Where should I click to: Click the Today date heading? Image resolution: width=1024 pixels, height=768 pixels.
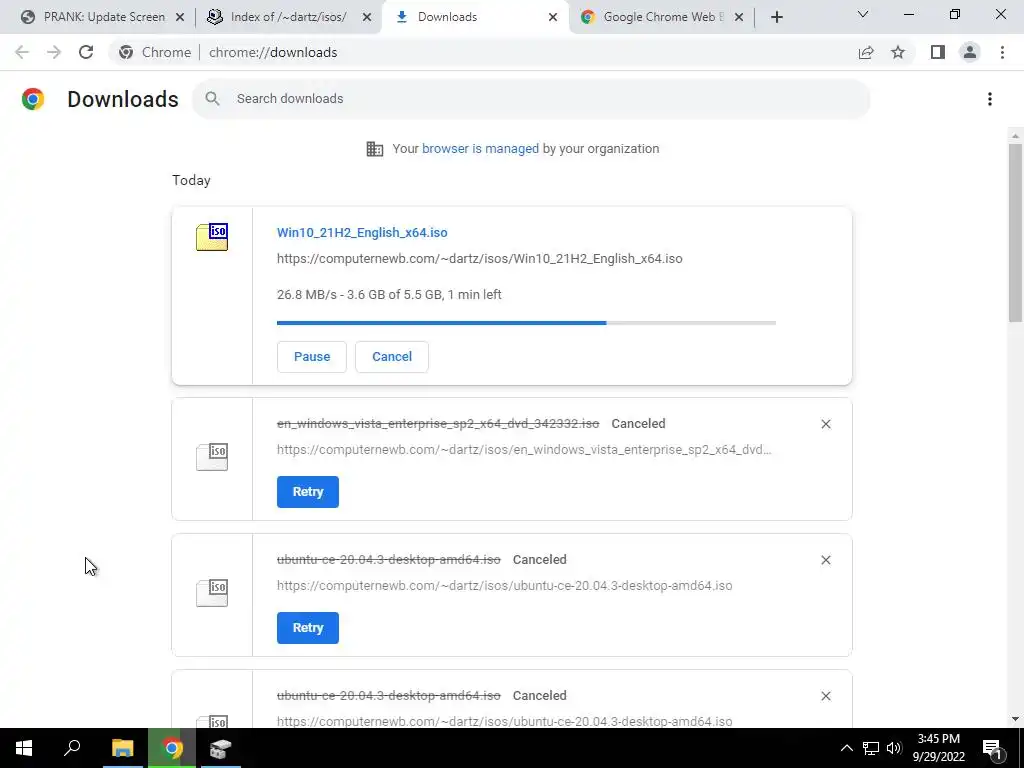pos(191,181)
